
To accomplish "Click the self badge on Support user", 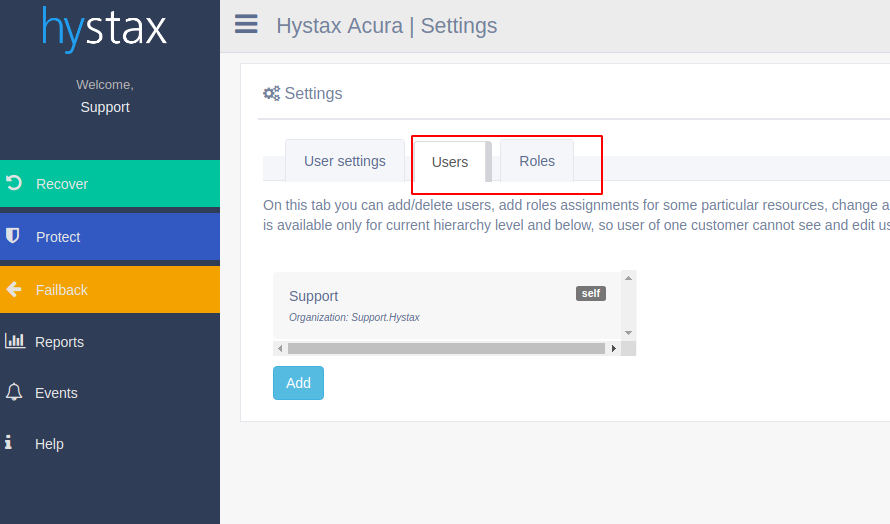I will [591, 294].
